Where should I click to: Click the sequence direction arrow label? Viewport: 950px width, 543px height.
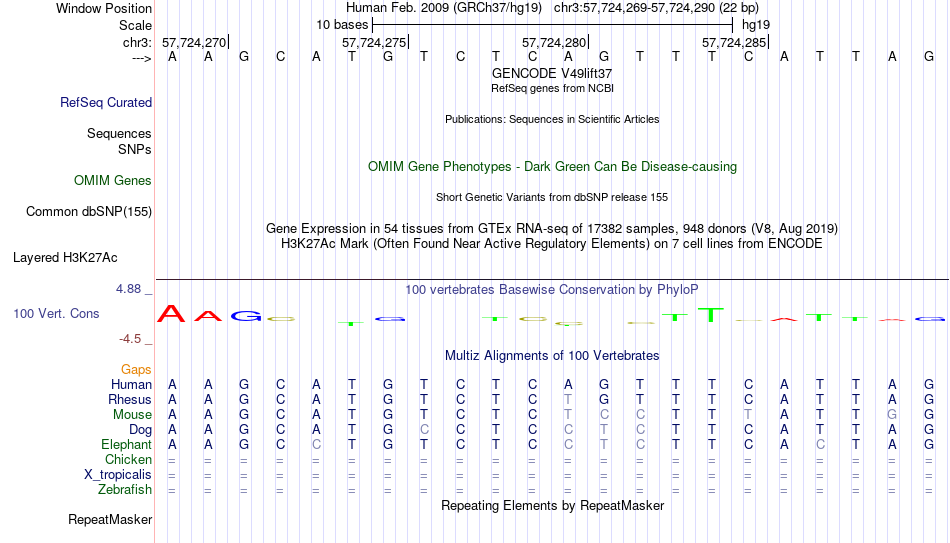coord(142,58)
